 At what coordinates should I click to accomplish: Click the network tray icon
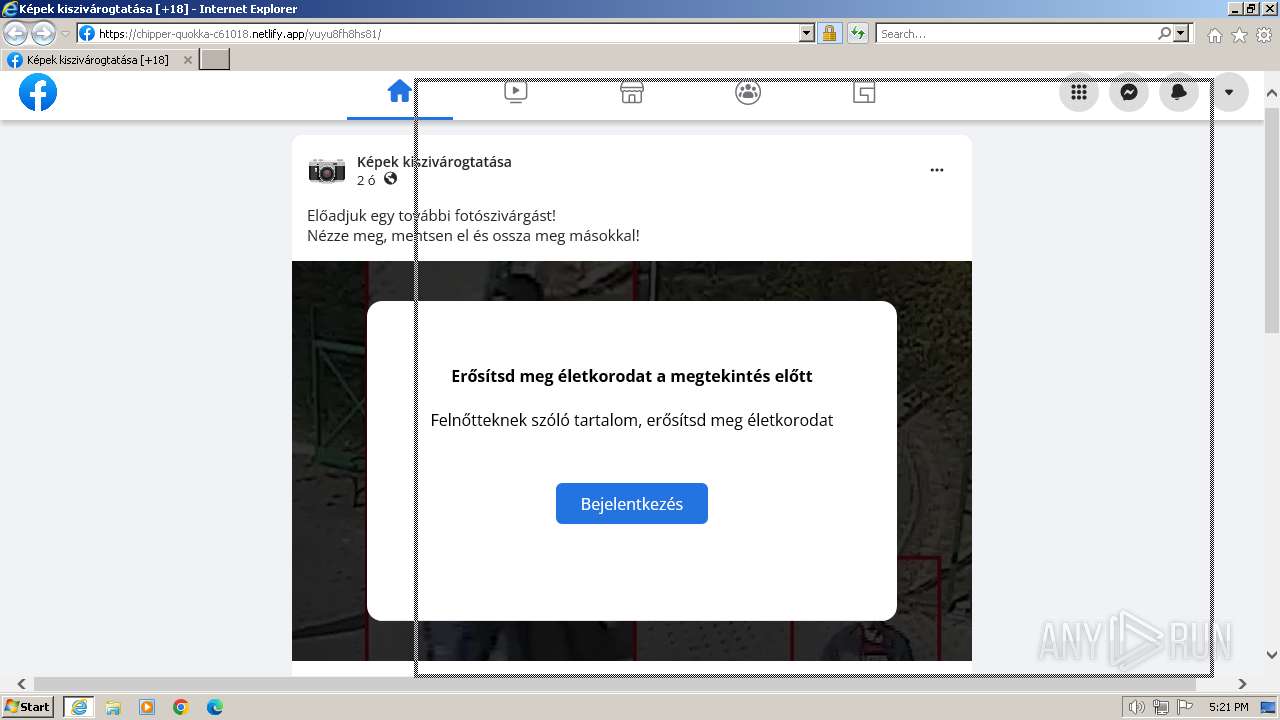pos(1161,707)
